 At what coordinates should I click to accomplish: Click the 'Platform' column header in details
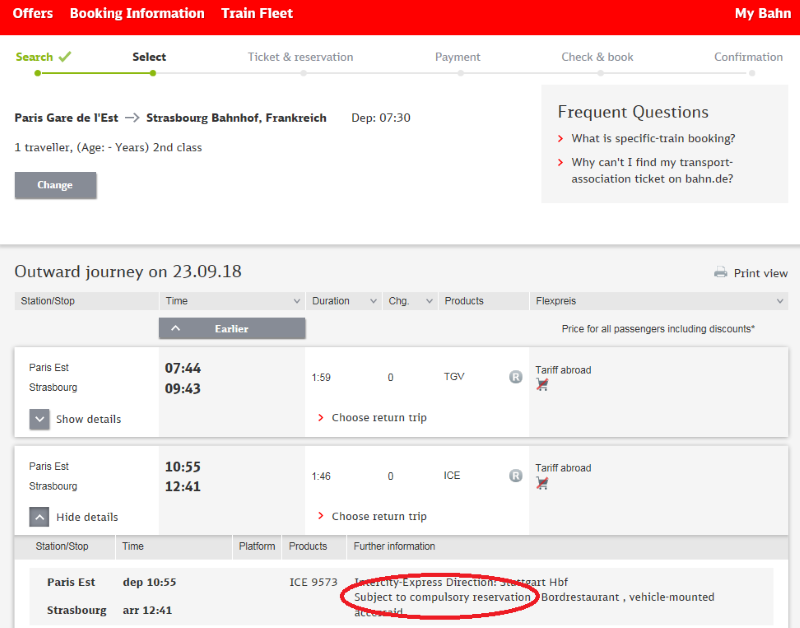pyautogui.click(x=257, y=546)
